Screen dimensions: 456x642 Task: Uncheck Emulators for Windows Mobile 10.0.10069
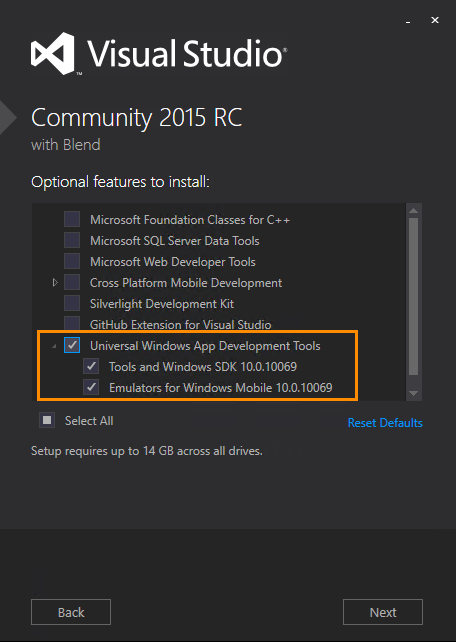click(91, 387)
